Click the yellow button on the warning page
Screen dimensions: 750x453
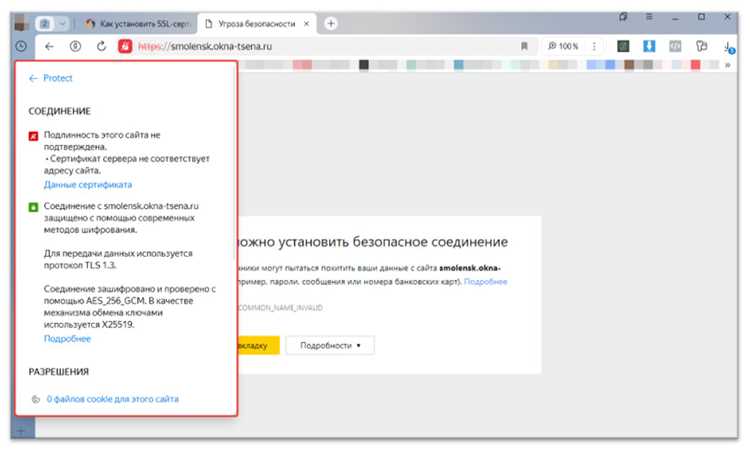tap(259, 345)
